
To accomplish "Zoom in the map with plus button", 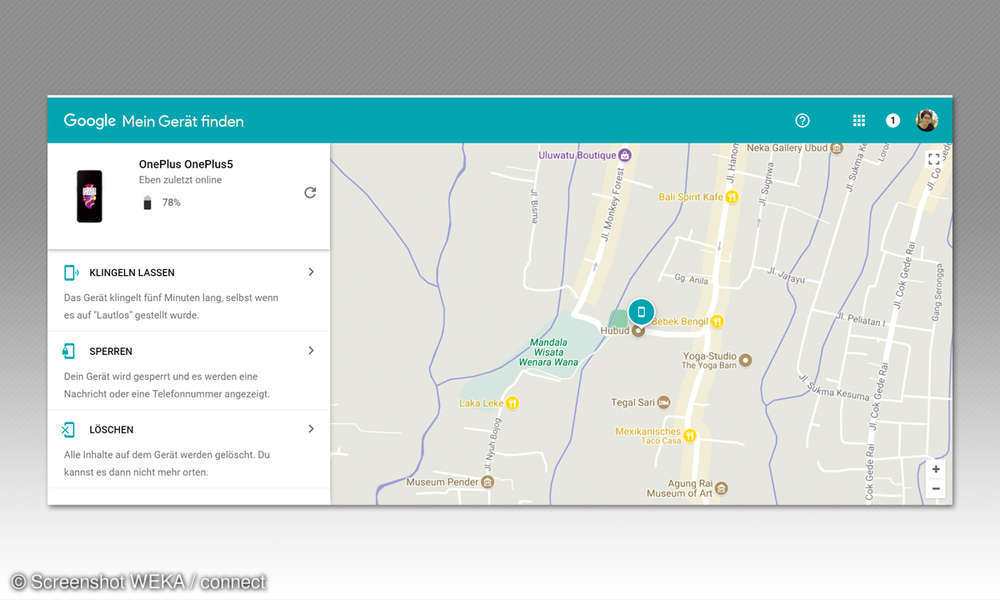I will [x=935, y=469].
